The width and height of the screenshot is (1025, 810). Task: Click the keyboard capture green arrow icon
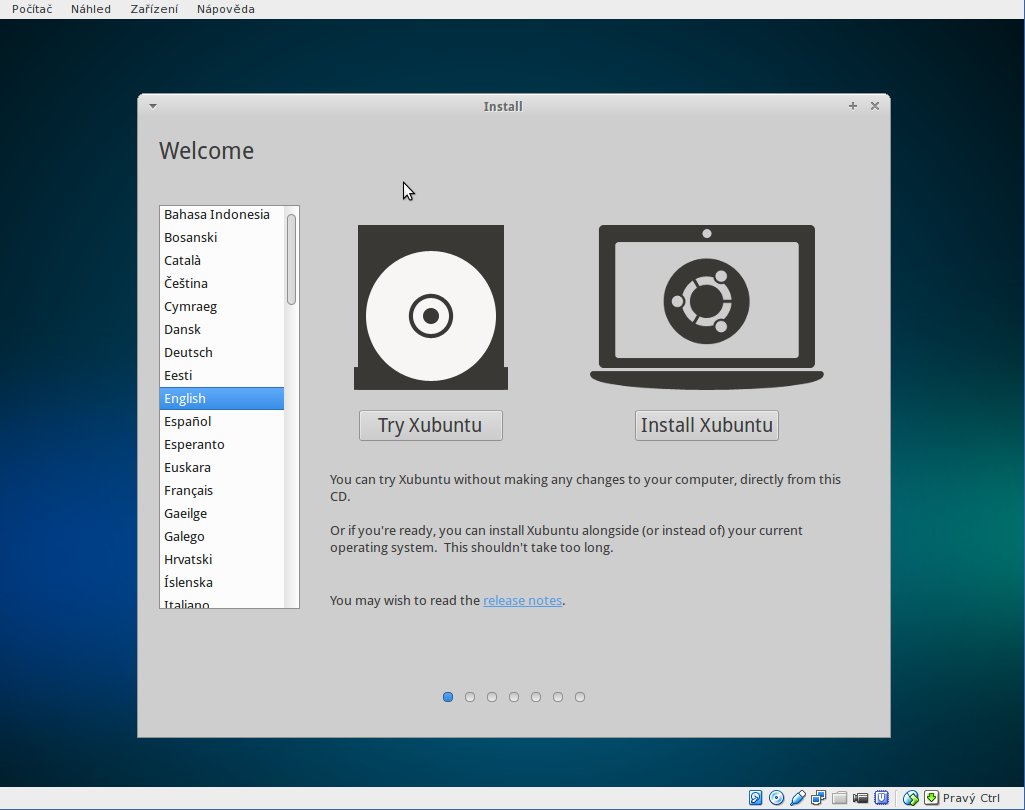coord(932,798)
